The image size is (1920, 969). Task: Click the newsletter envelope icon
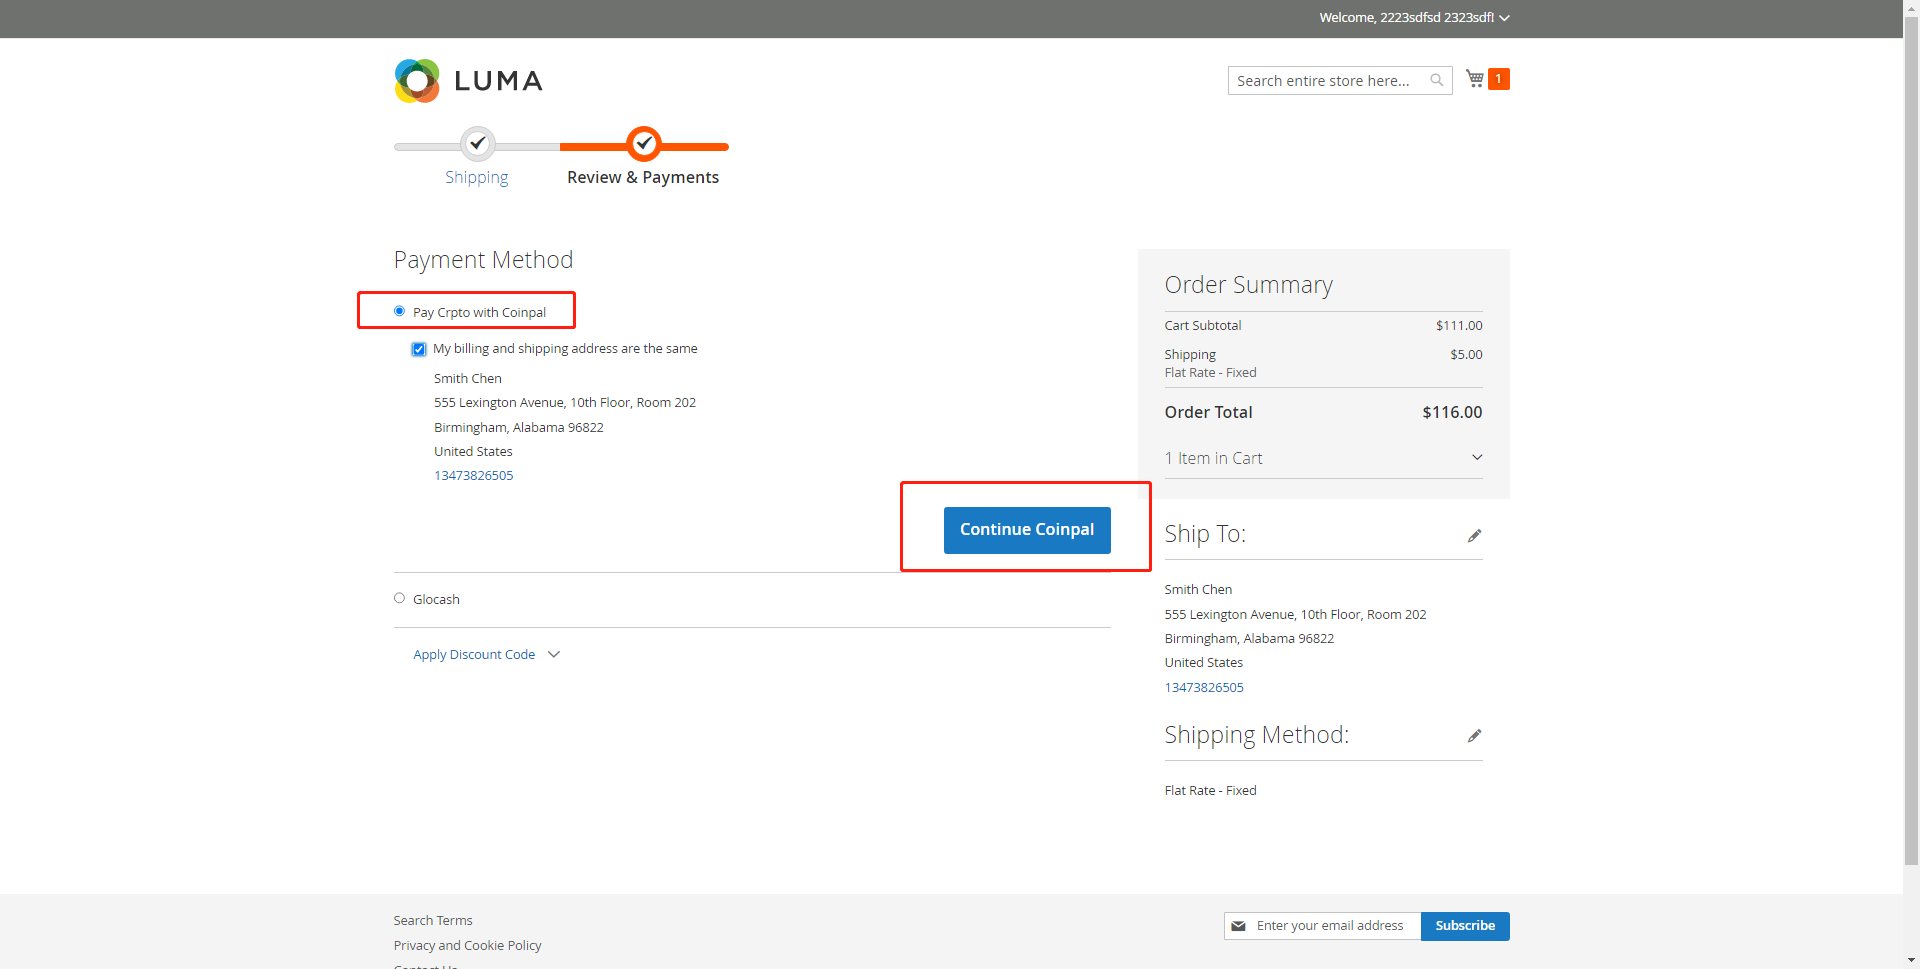pyautogui.click(x=1238, y=926)
